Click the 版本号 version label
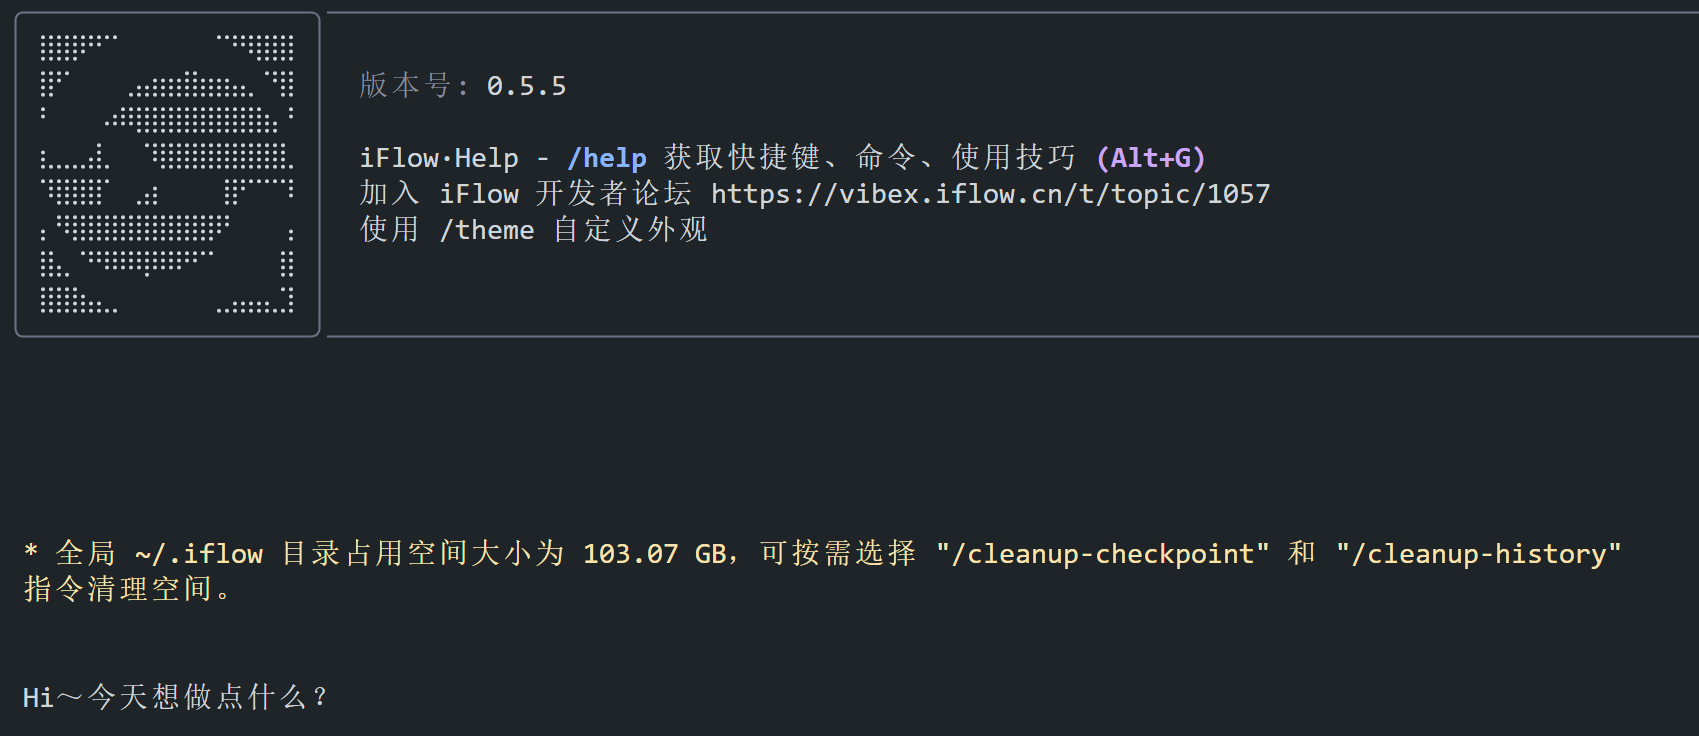 [x=405, y=86]
